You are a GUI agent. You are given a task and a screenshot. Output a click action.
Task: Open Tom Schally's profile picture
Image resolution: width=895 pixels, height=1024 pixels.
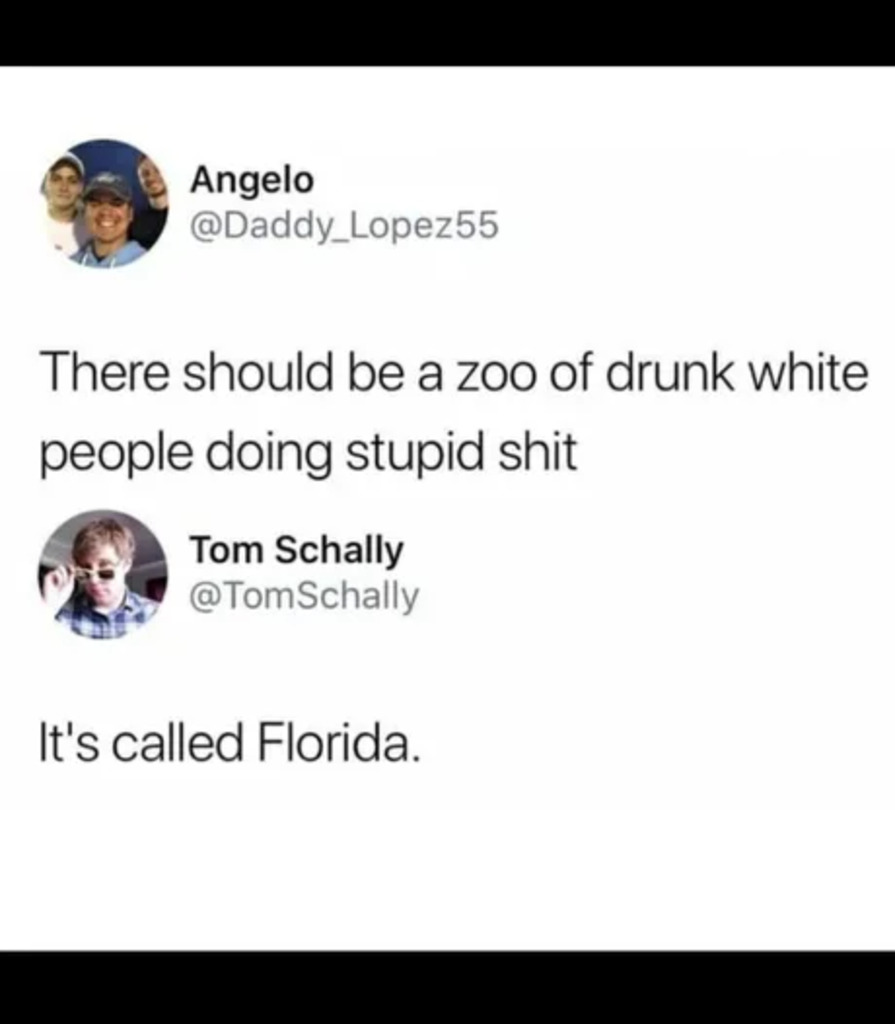tap(103, 574)
